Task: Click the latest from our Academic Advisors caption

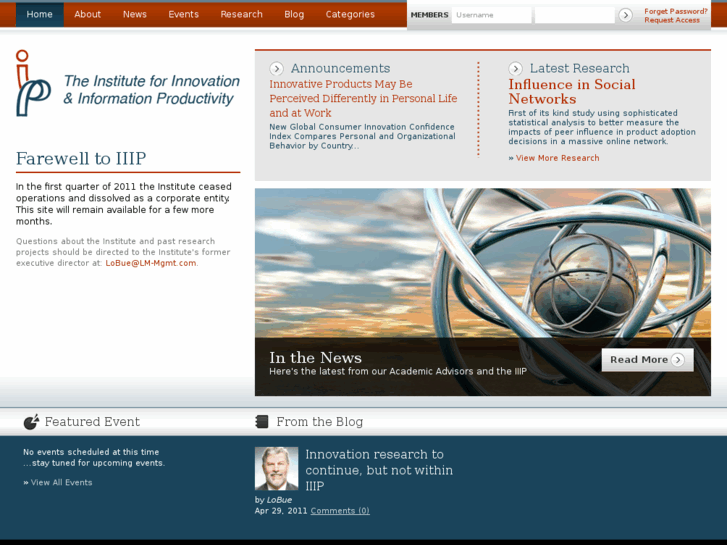Action: click(398, 371)
